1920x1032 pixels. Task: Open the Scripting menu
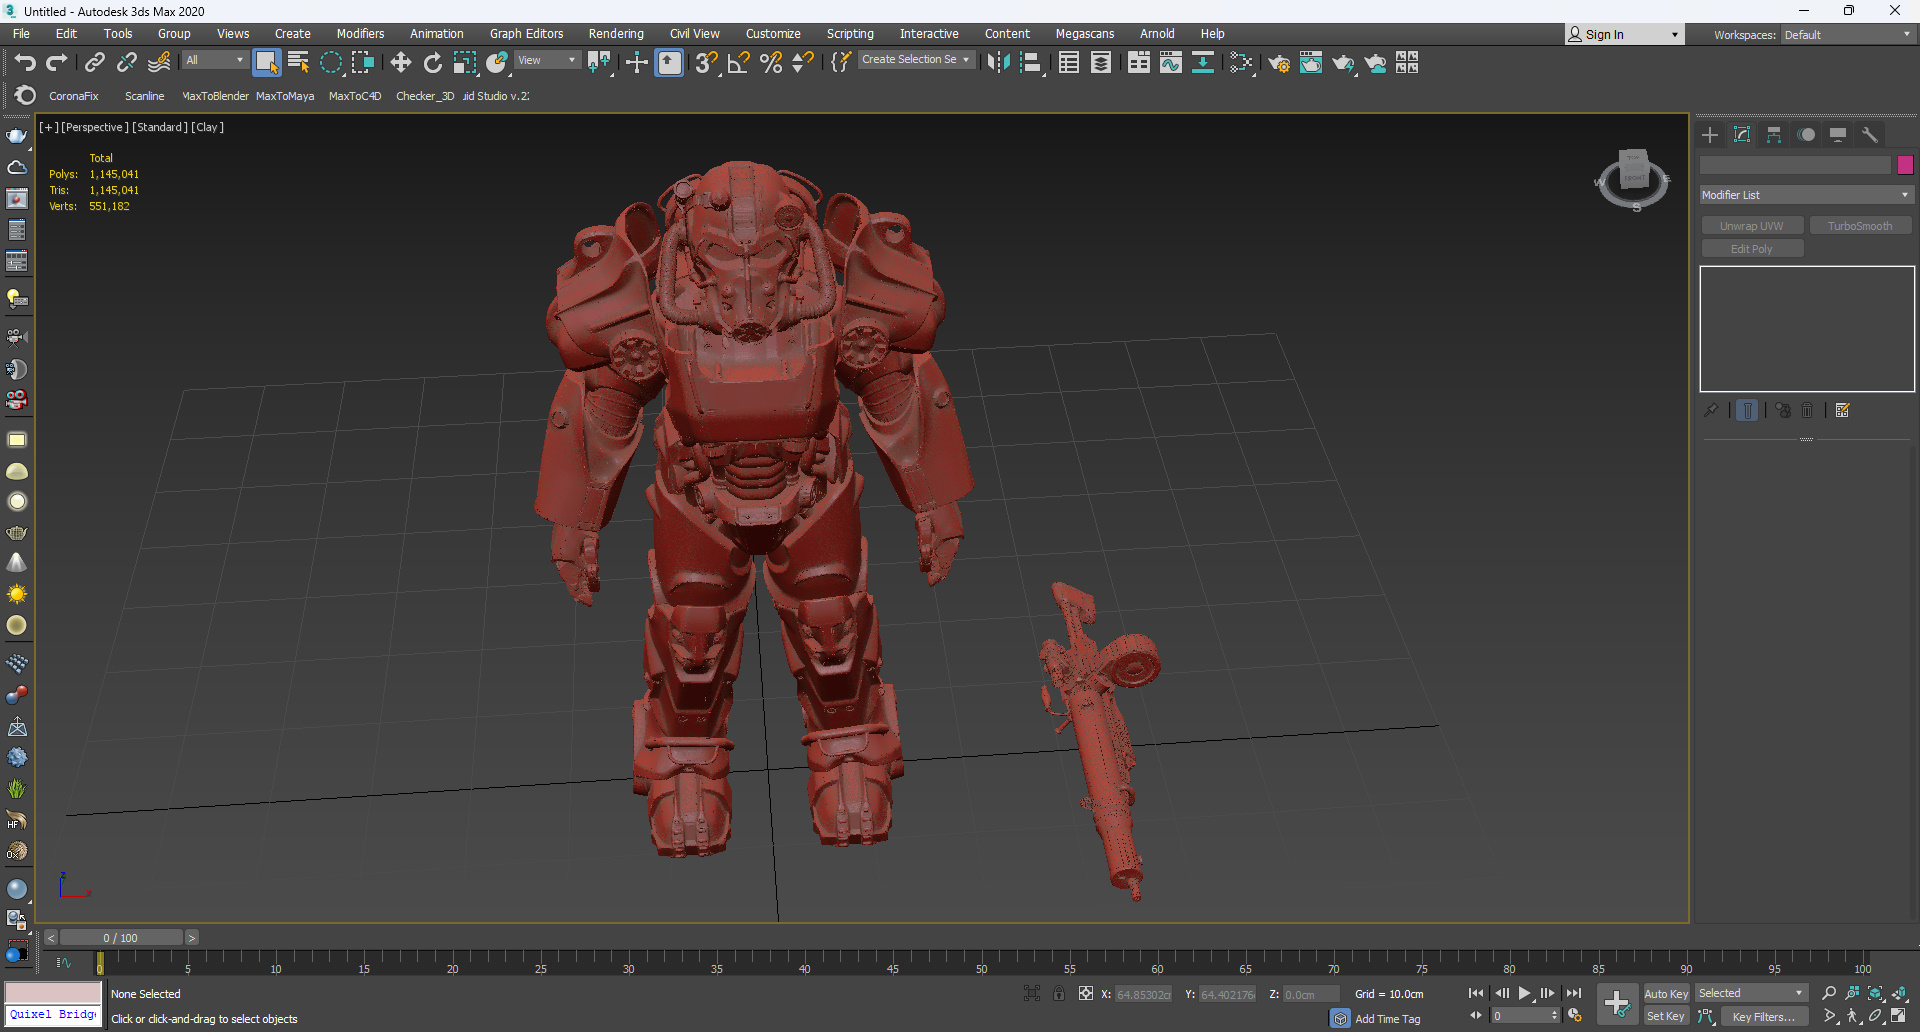(850, 34)
